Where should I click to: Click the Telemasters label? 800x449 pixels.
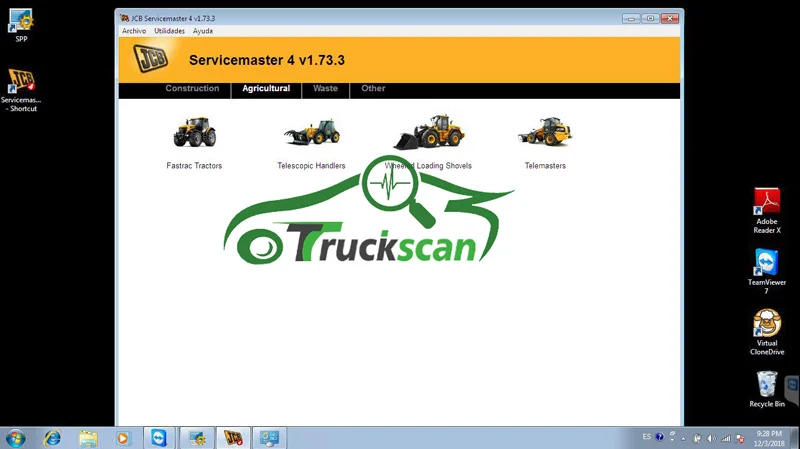click(x=545, y=166)
